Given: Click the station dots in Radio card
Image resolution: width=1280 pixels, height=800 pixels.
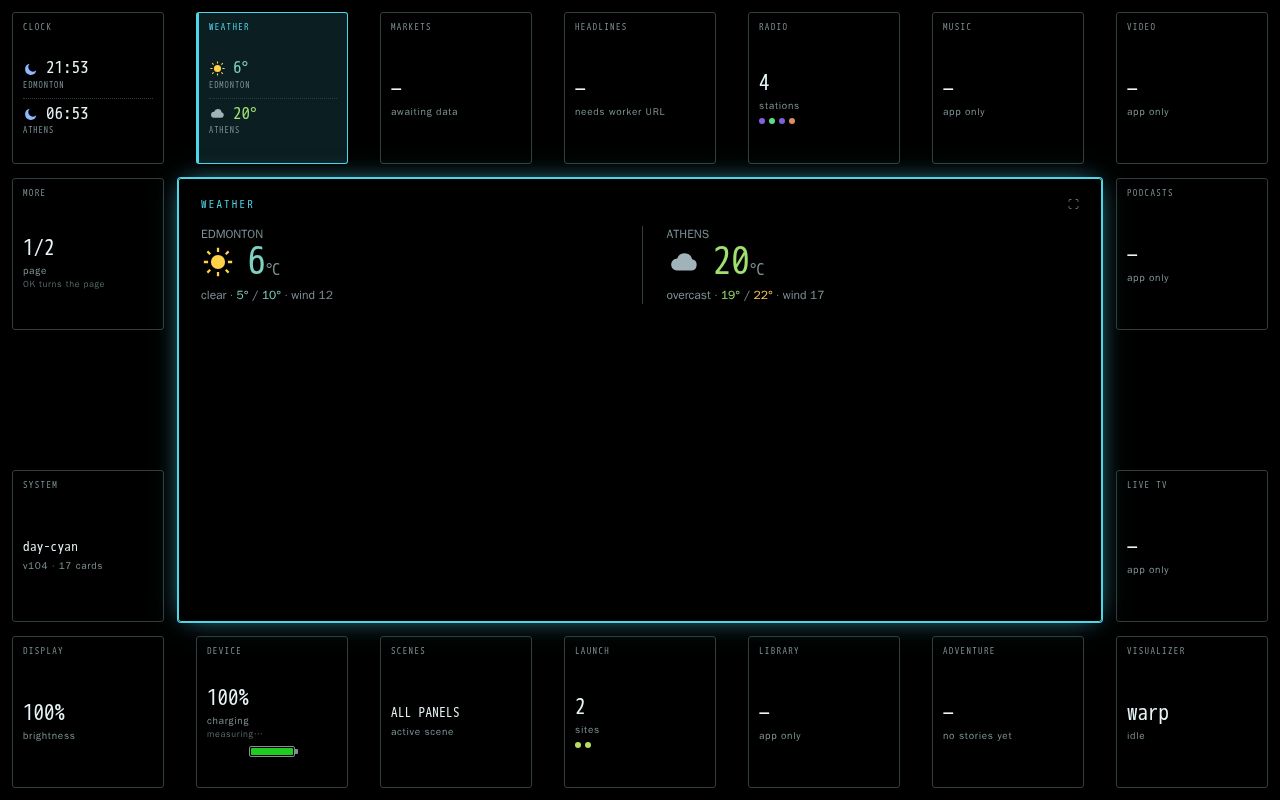Looking at the screenshot, I should point(777,121).
